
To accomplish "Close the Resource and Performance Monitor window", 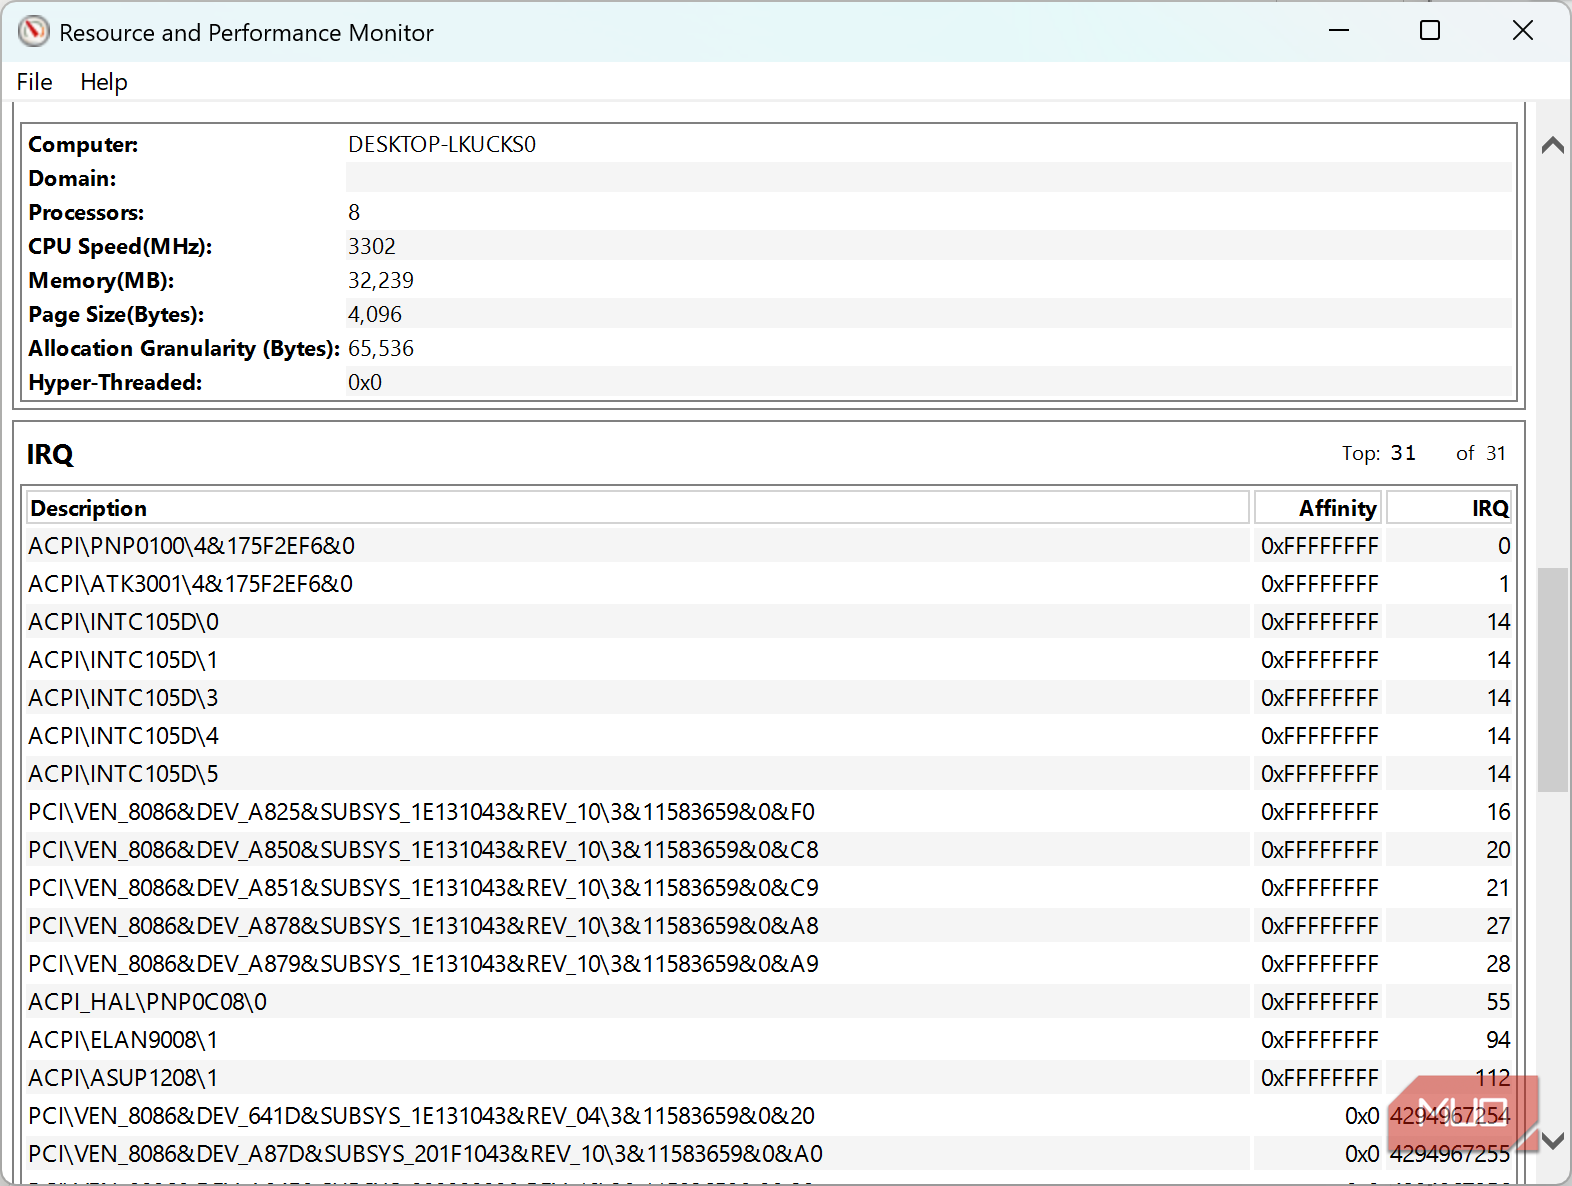I will coord(1523,31).
